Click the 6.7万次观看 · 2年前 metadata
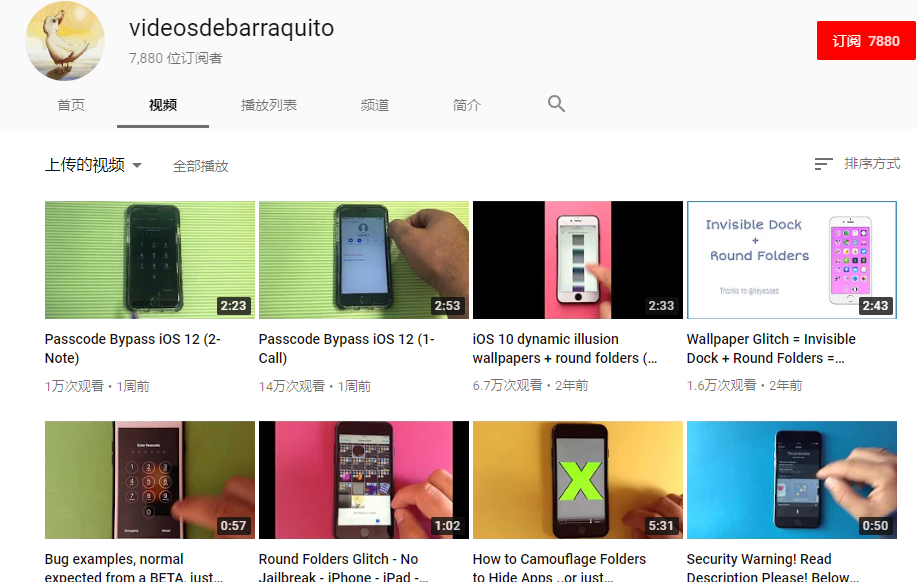The image size is (918, 582). [x=530, y=385]
